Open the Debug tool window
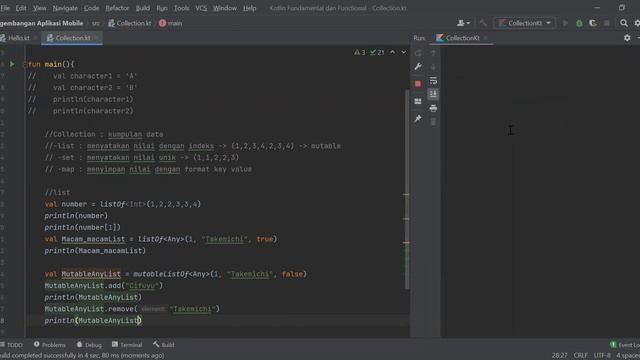Viewport: 640px width, 360px height. click(x=89, y=345)
